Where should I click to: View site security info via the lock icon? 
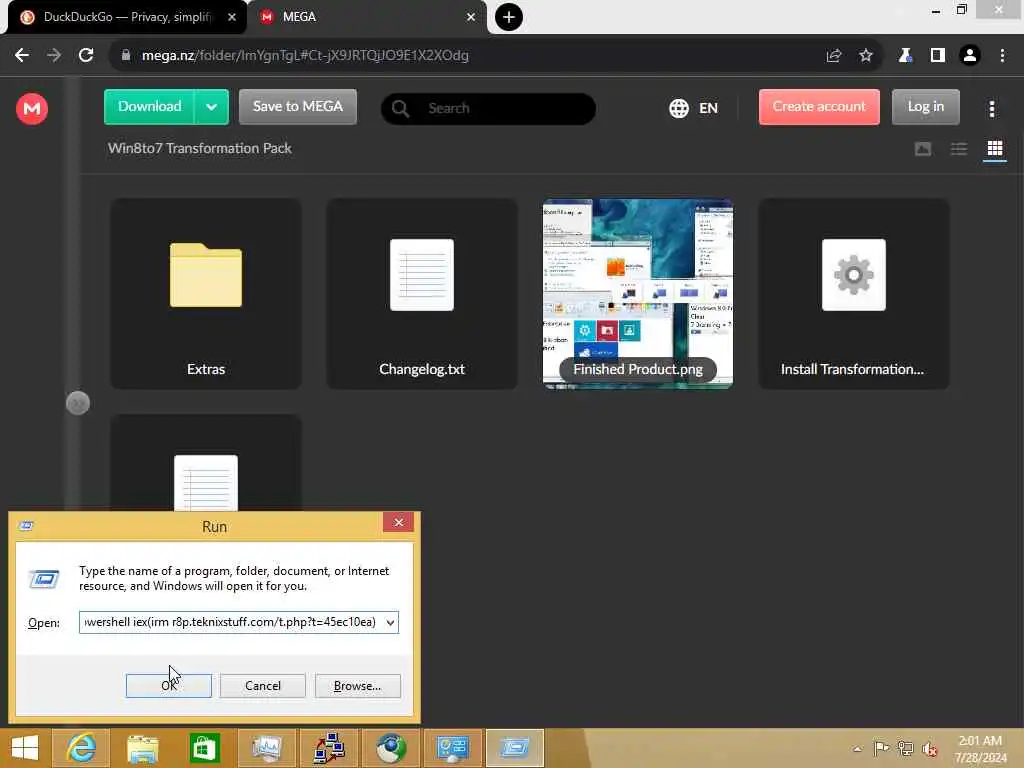[x=126, y=56]
